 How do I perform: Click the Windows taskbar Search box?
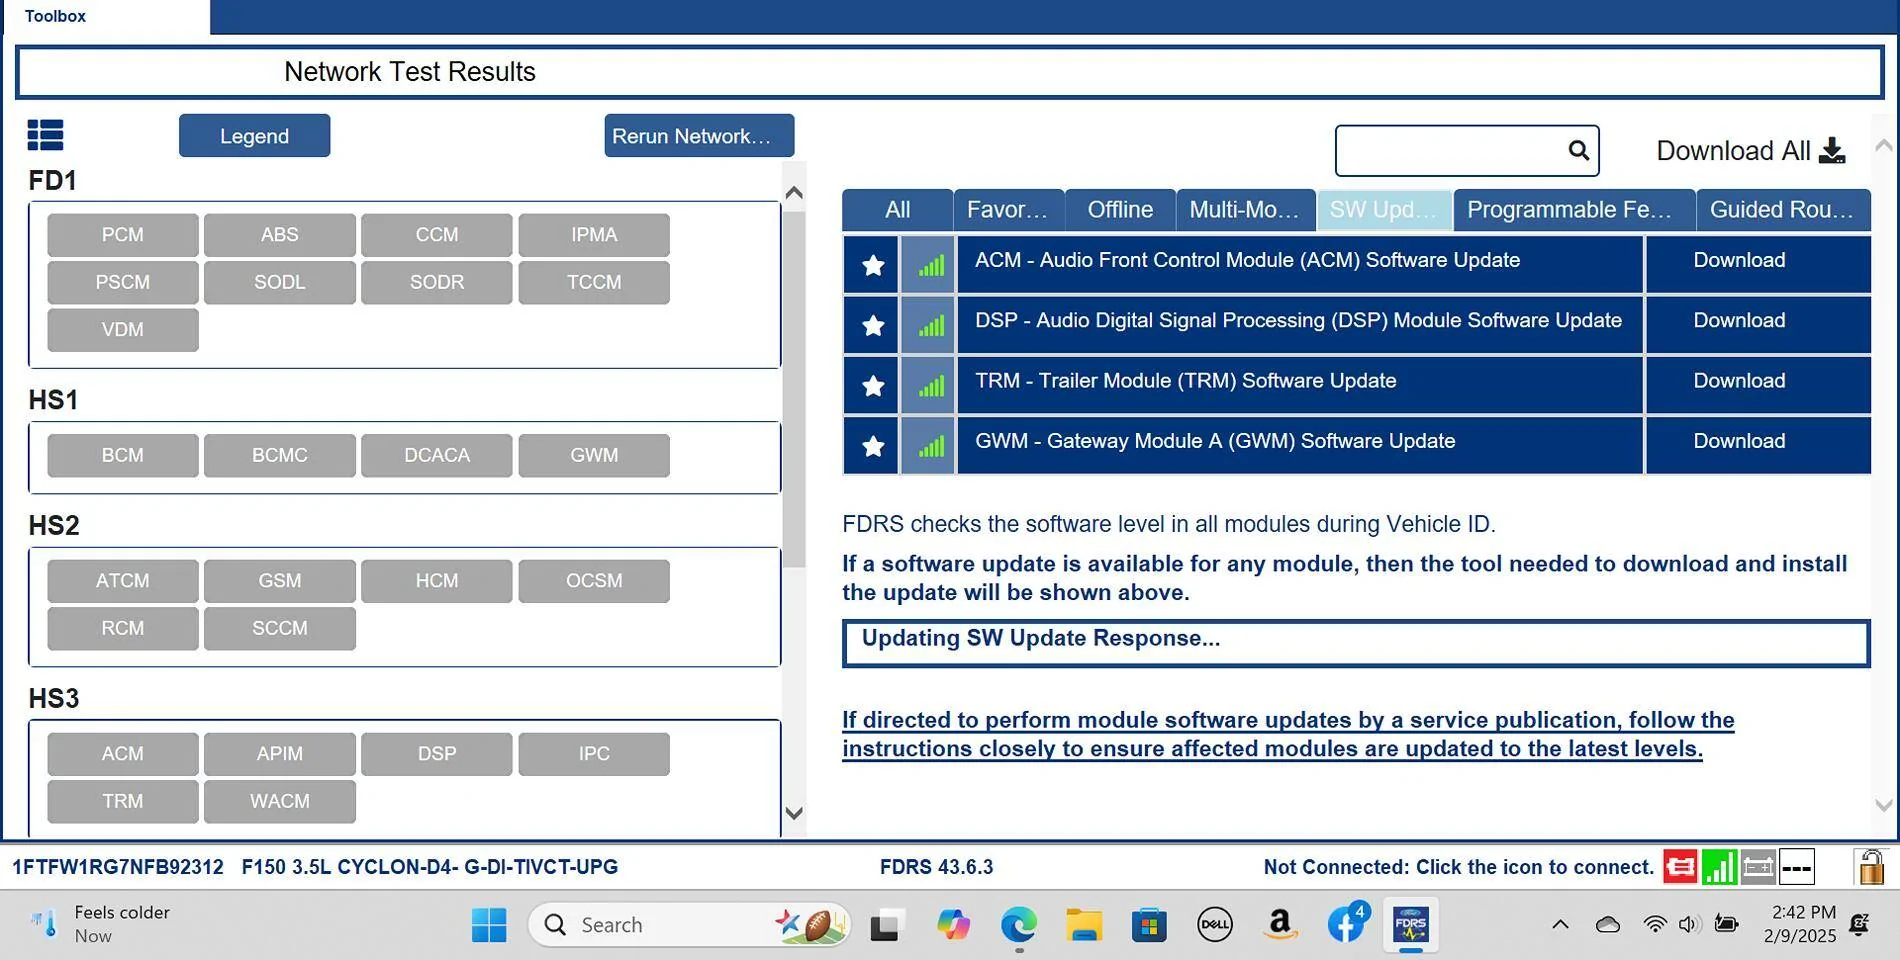point(689,925)
